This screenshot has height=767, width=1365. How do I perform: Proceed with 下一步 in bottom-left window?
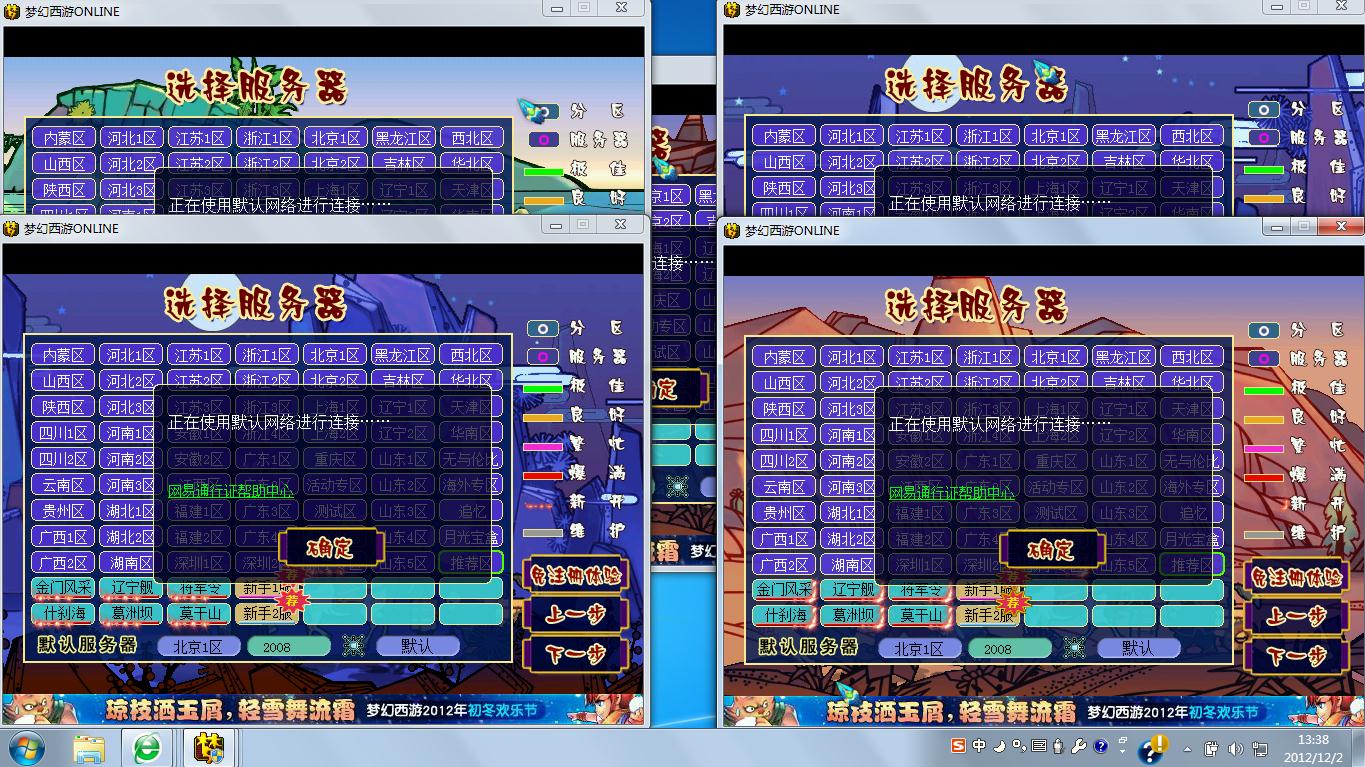pos(575,654)
